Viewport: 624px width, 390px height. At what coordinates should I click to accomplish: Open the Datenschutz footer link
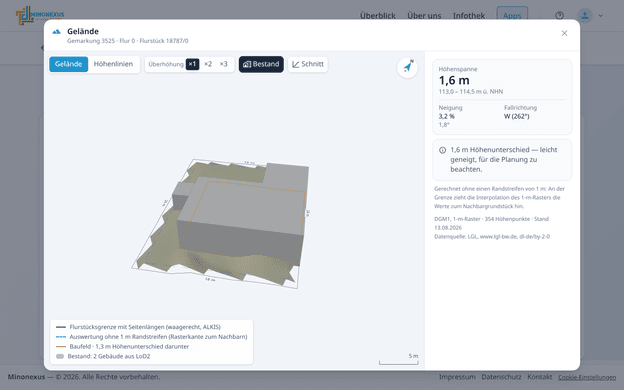pos(501,376)
